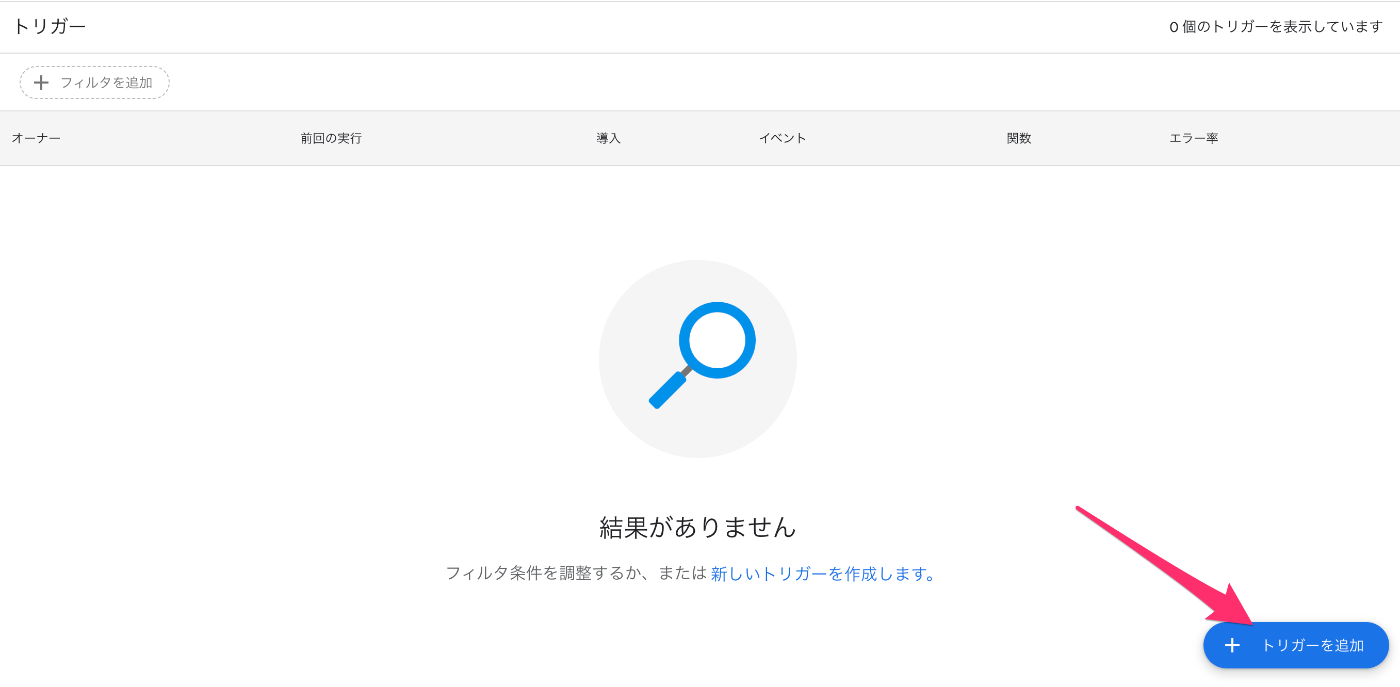Click the 導入 column header

coord(609,138)
